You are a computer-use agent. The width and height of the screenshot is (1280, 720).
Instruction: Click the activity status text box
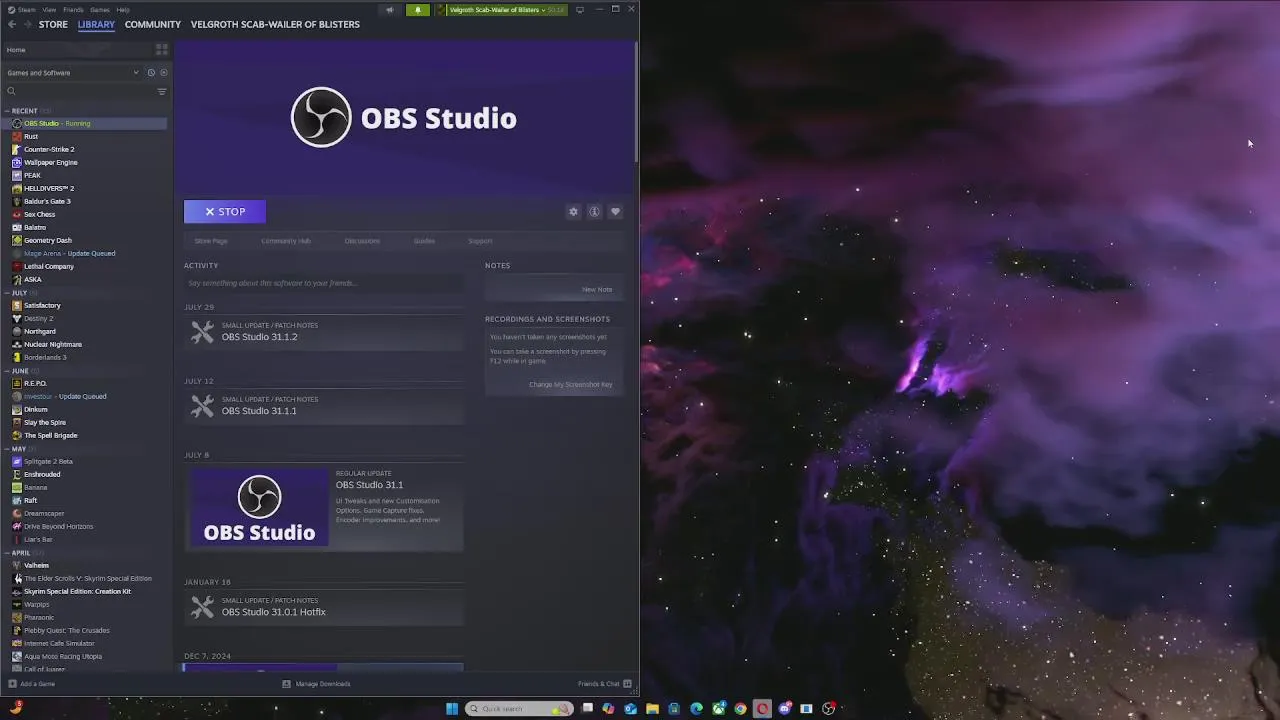[x=323, y=283]
